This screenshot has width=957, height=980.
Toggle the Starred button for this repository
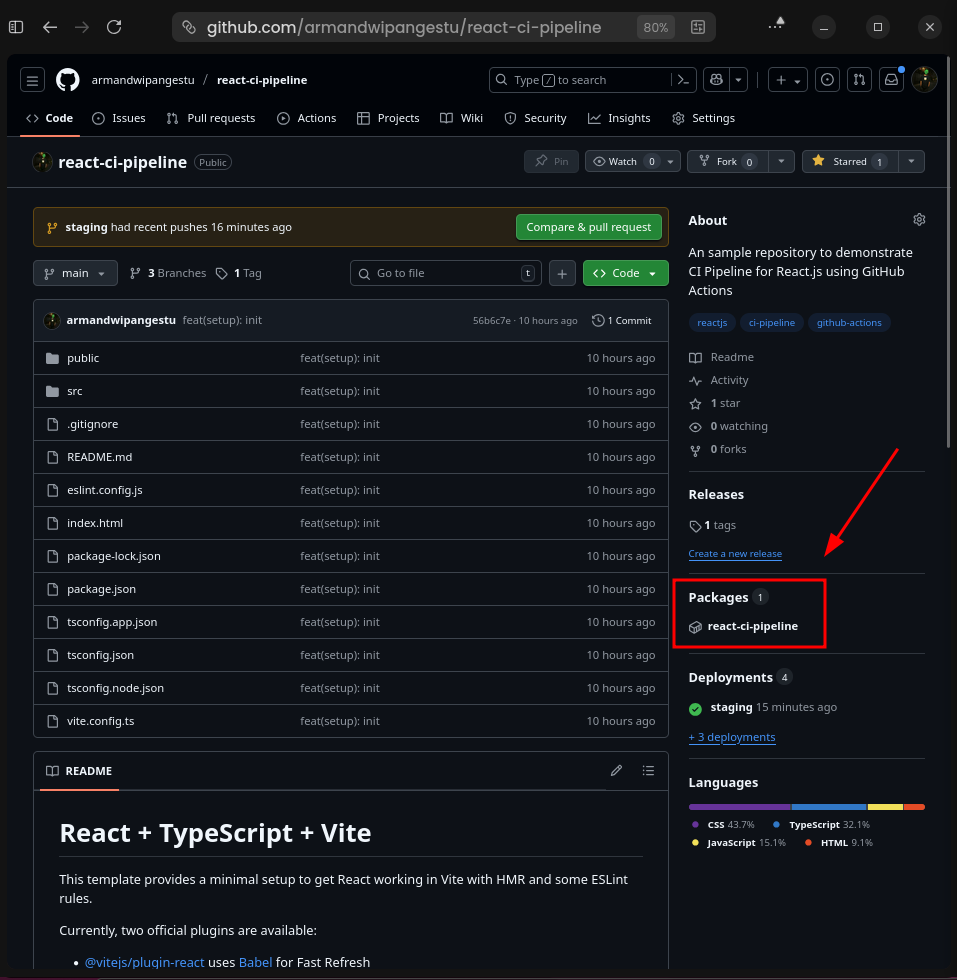tap(849, 161)
